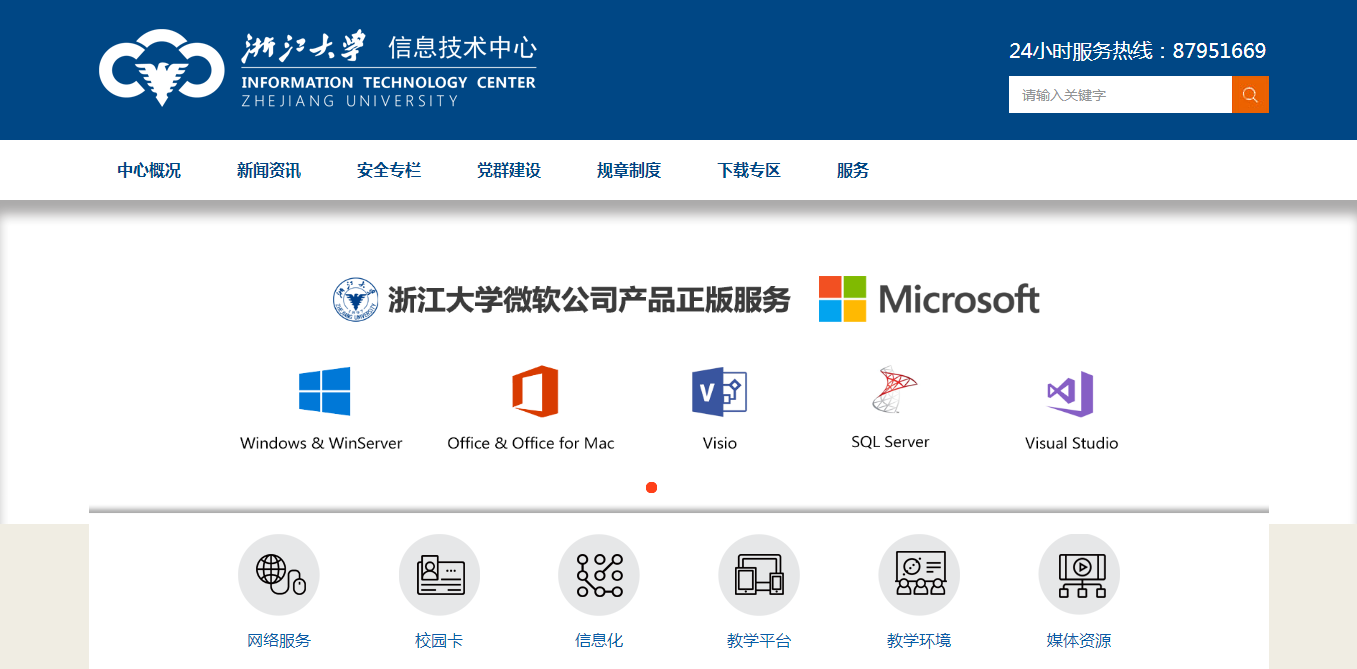Click the 浙江大学微软公司产品正版服务 banner heading

pos(589,300)
